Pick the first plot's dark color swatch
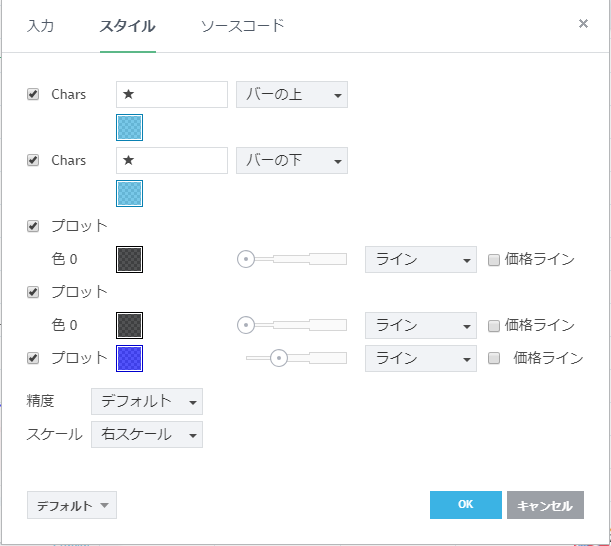The width and height of the screenshot is (611, 546). tap(130, 260)
